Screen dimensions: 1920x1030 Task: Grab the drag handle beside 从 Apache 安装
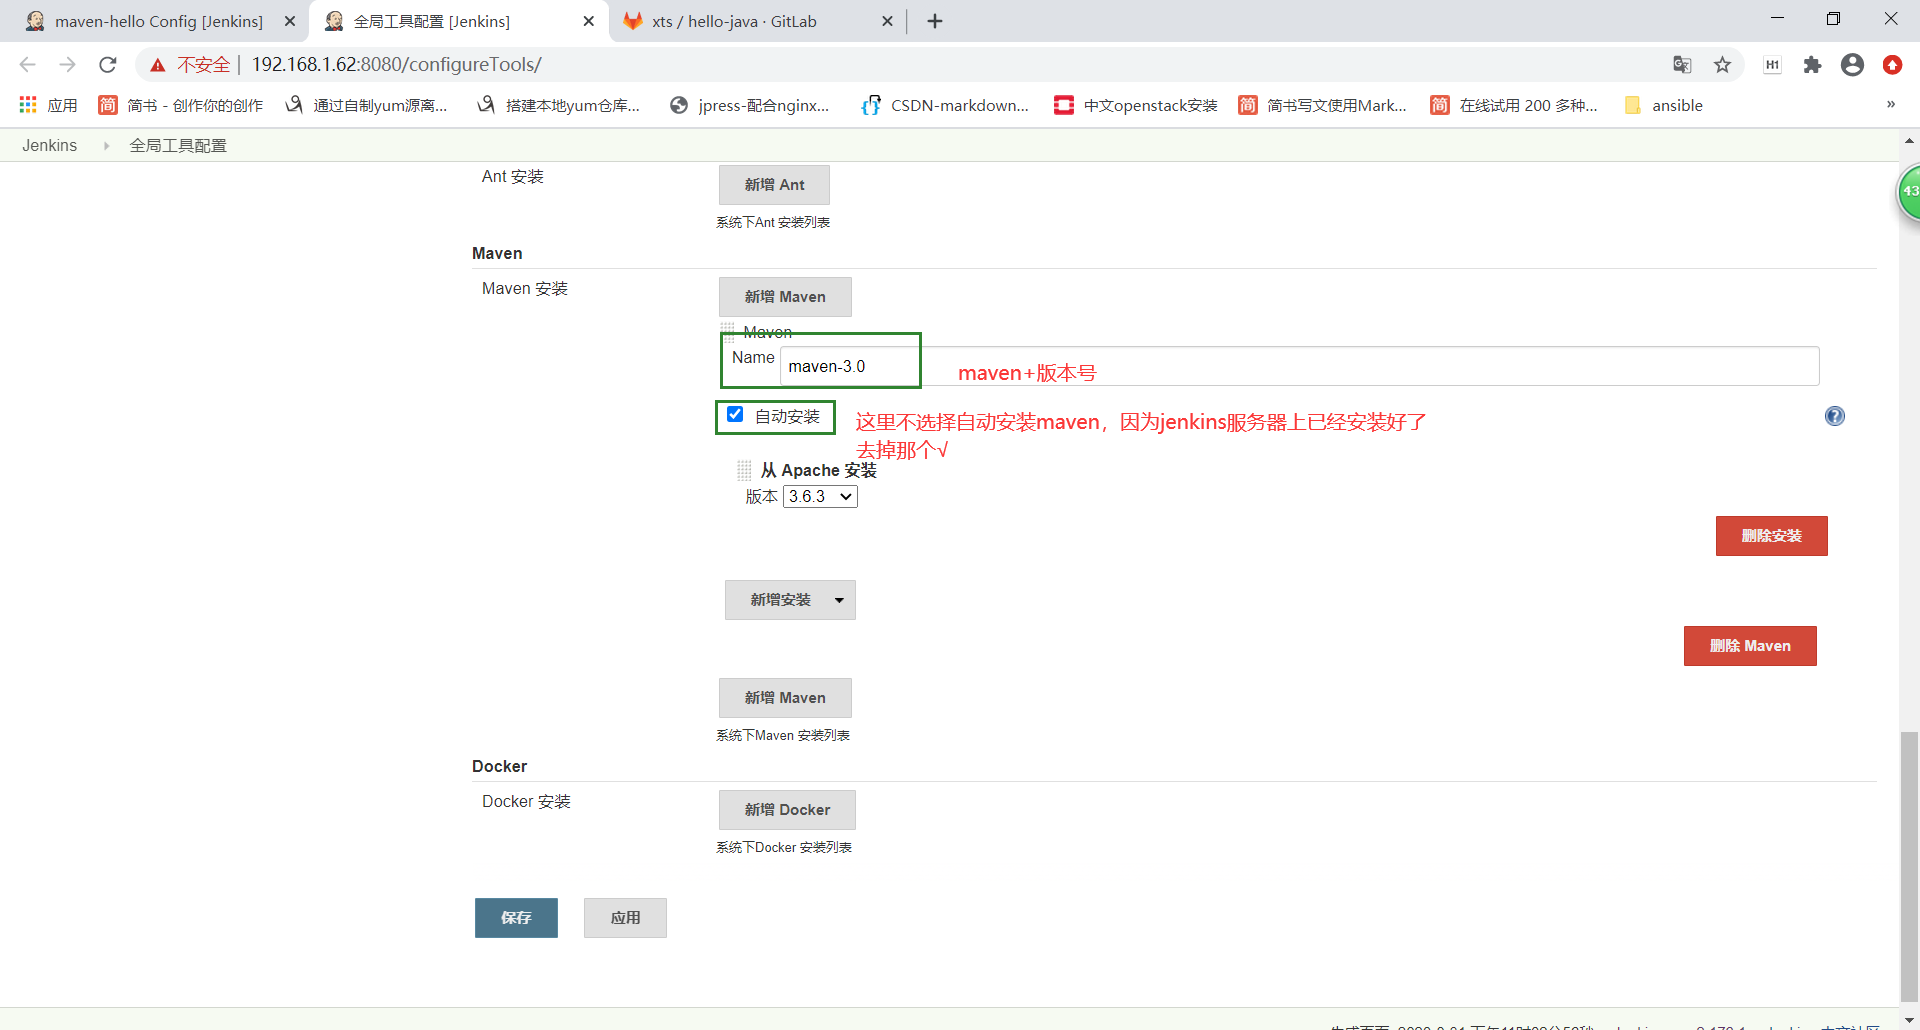[x=744, y=470]
